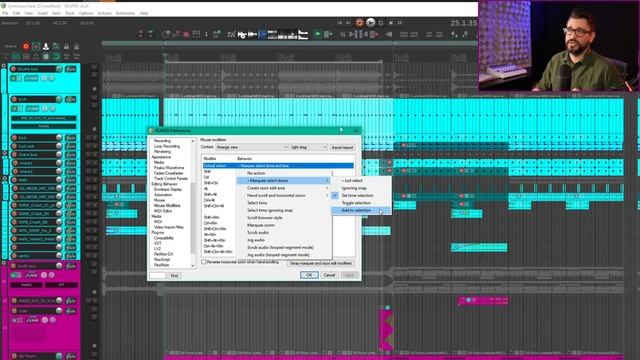Select MIDI Editor in the Preferences tree
640x360 pixels.
click(x=163, y=211)
